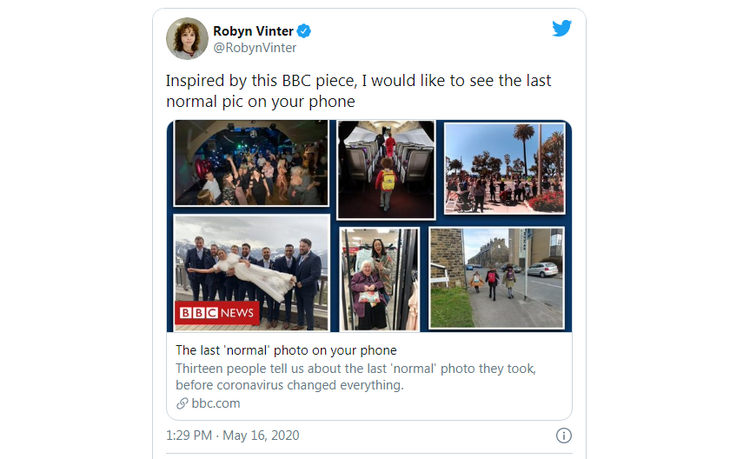Image resolution: width=730 pixels, height=459 pixels.
Task: Click the blue verified badge
Action: tap(305, 31)
